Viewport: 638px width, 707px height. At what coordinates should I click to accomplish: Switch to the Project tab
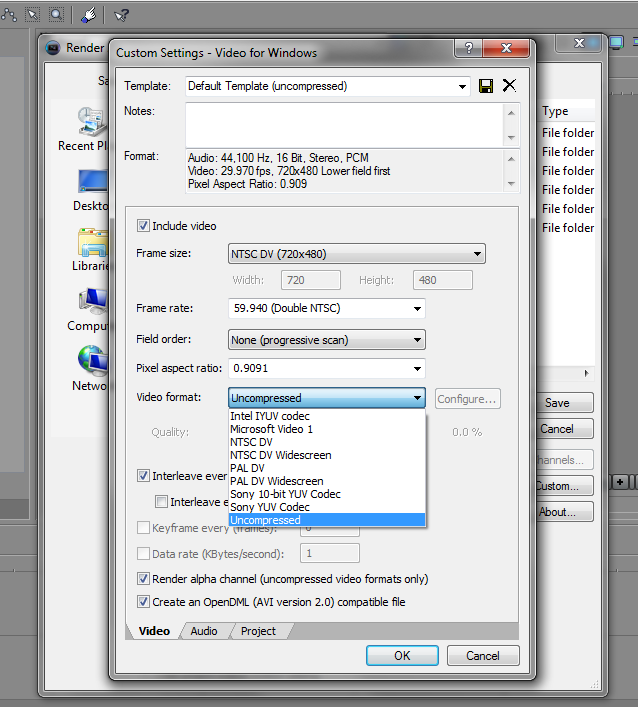point(258,631)
